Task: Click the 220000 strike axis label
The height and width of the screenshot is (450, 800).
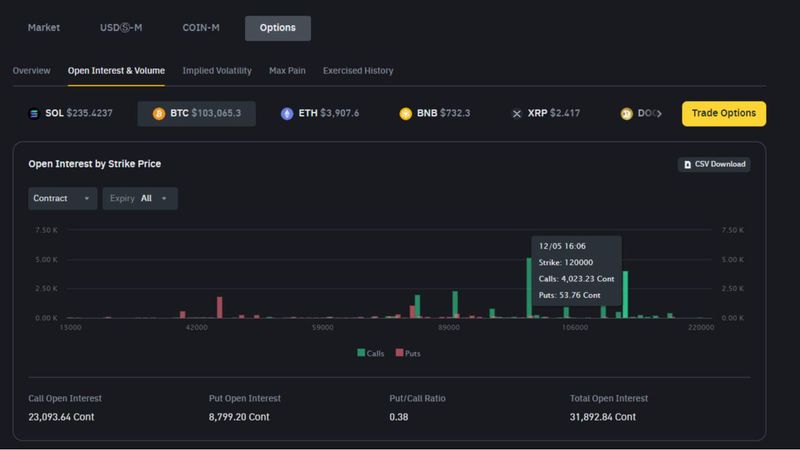Action: (x=701, y=328)
